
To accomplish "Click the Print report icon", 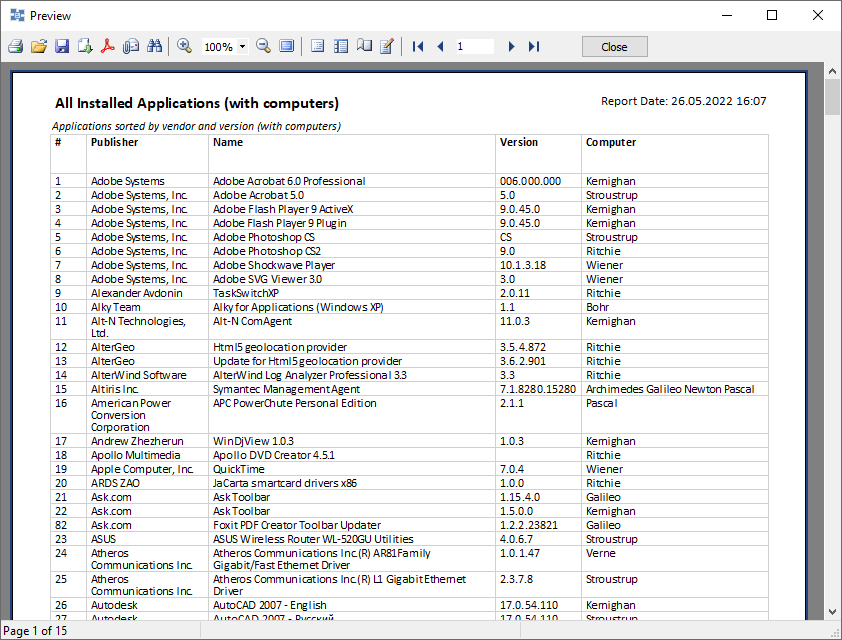I will pos(16,46).
